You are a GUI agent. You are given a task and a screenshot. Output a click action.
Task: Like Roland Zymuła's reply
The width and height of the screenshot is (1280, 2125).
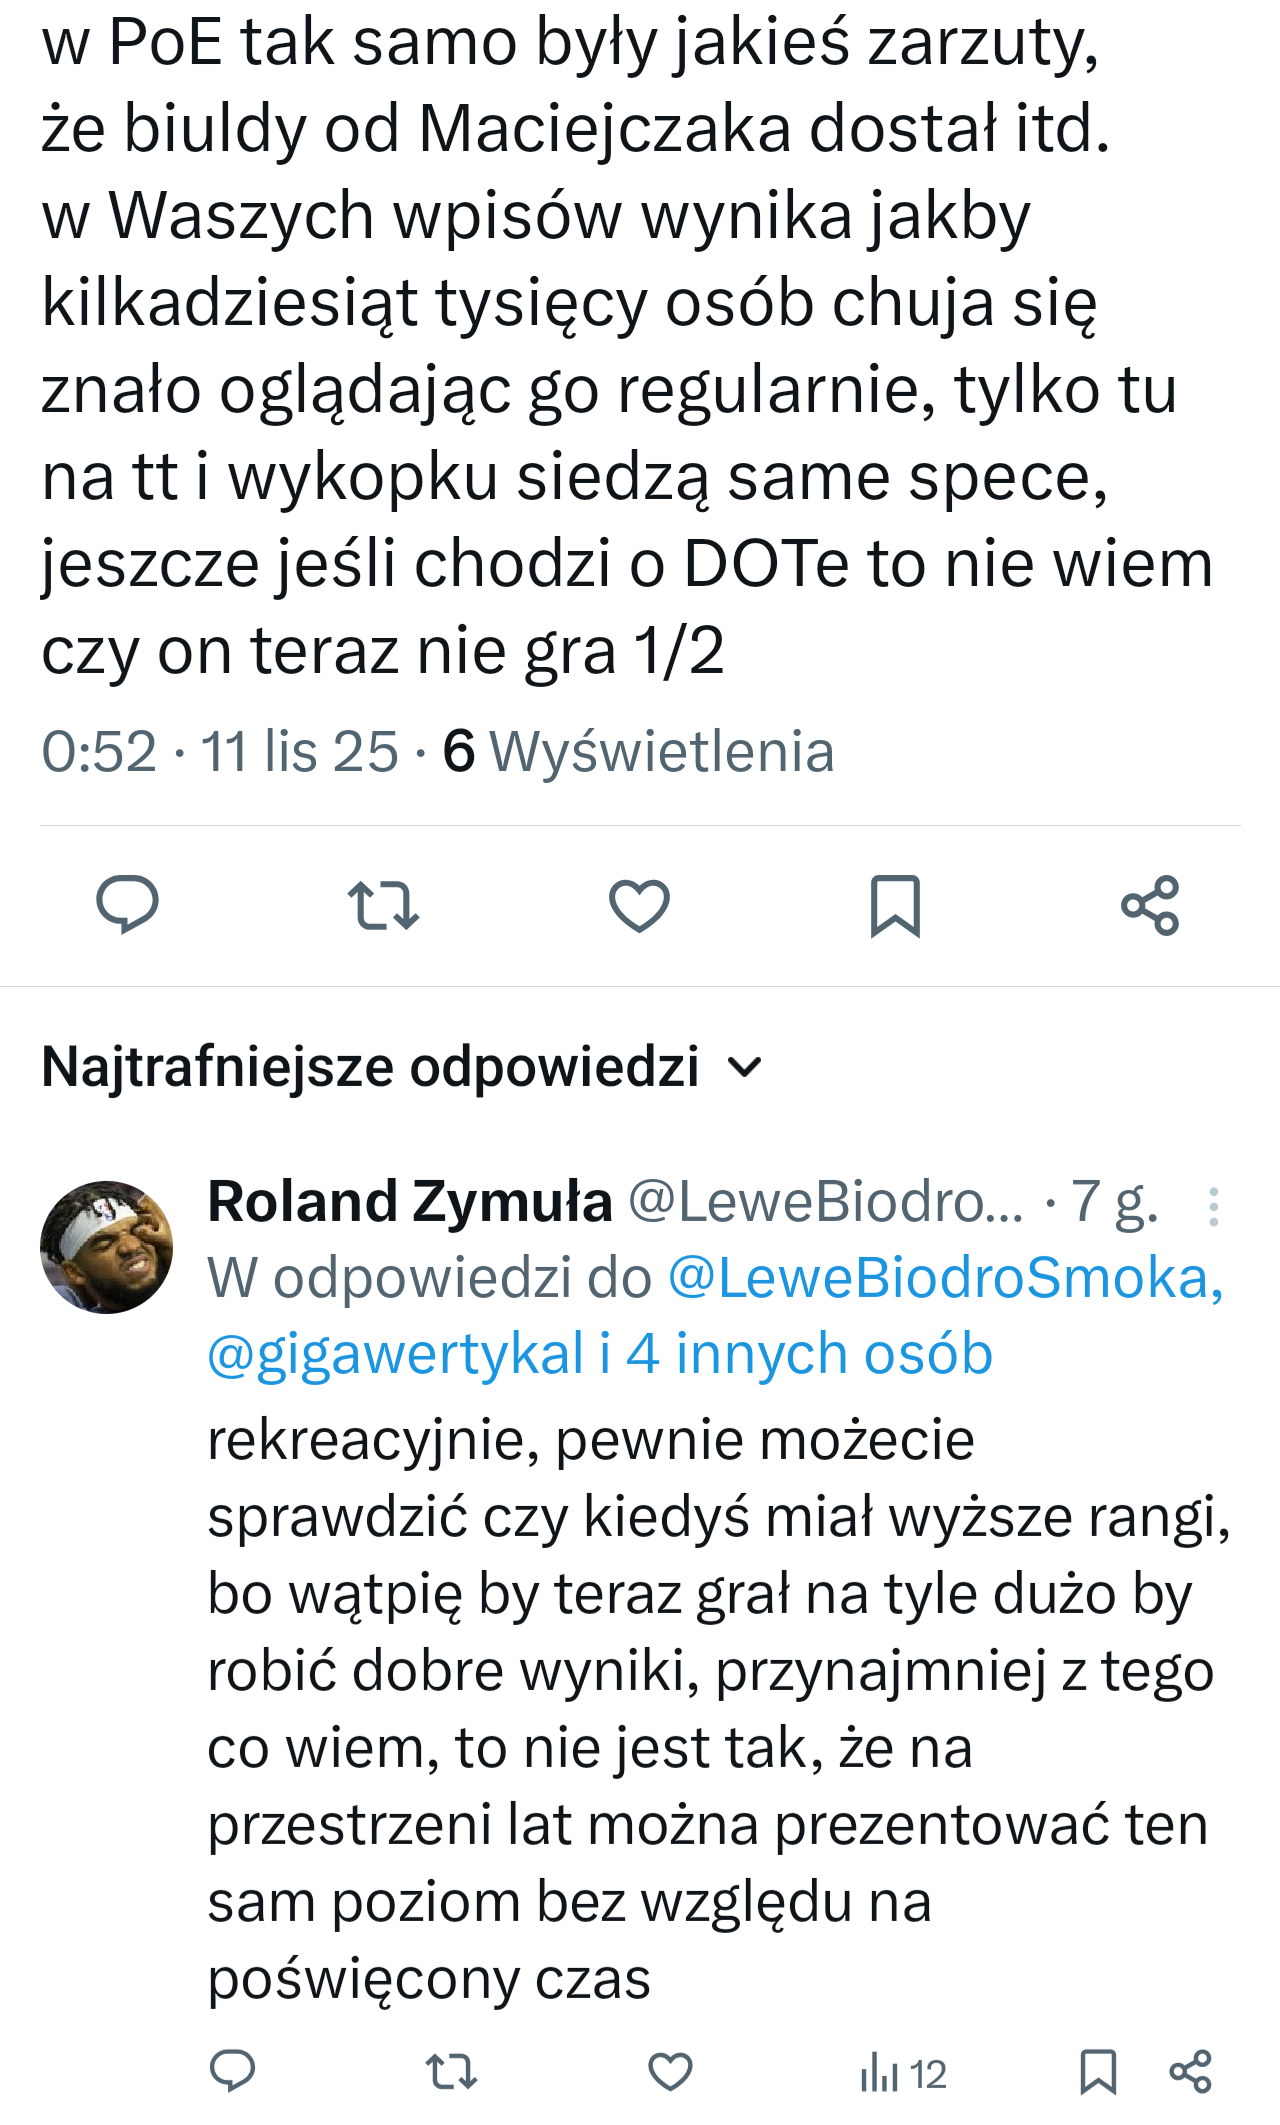670,2071
